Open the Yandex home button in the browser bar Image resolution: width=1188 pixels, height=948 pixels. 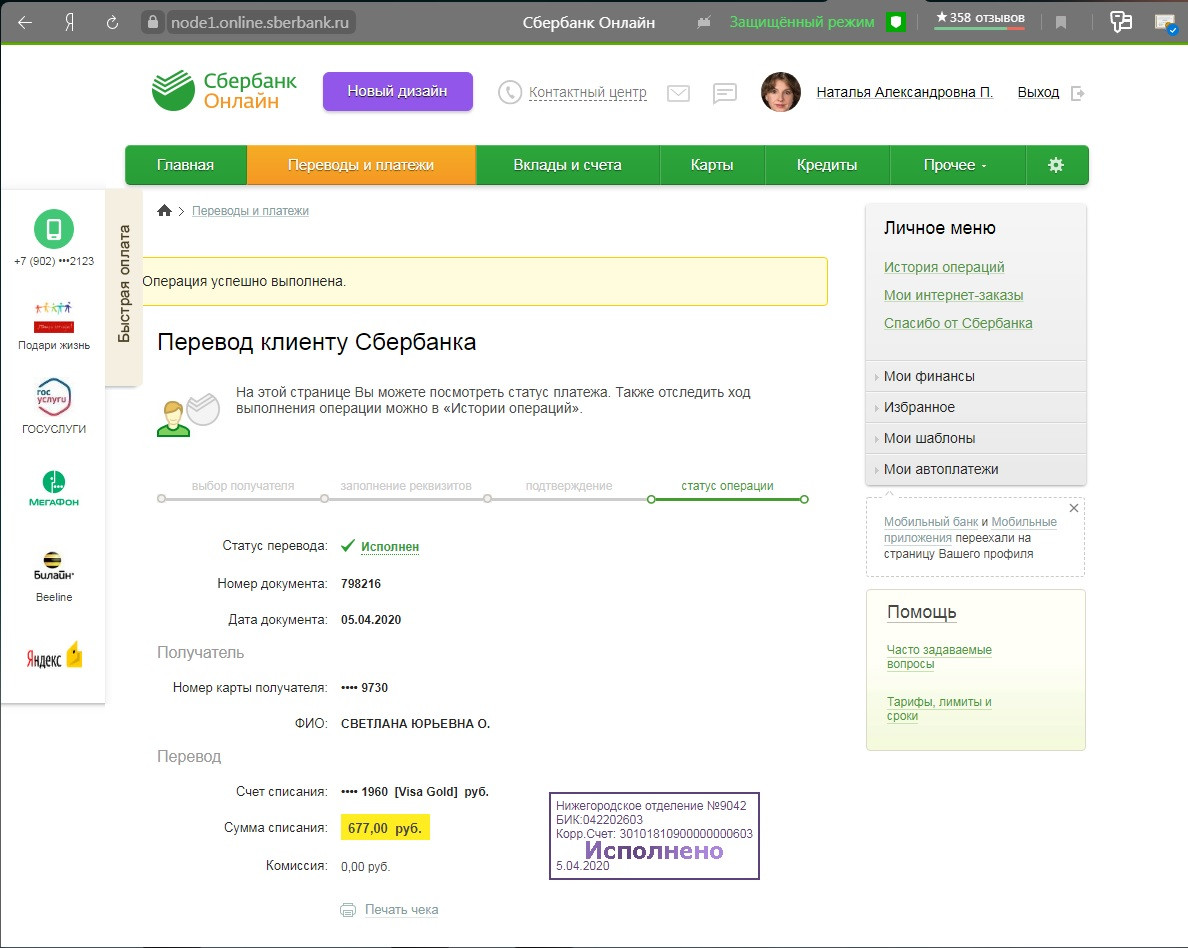[69, 22]
